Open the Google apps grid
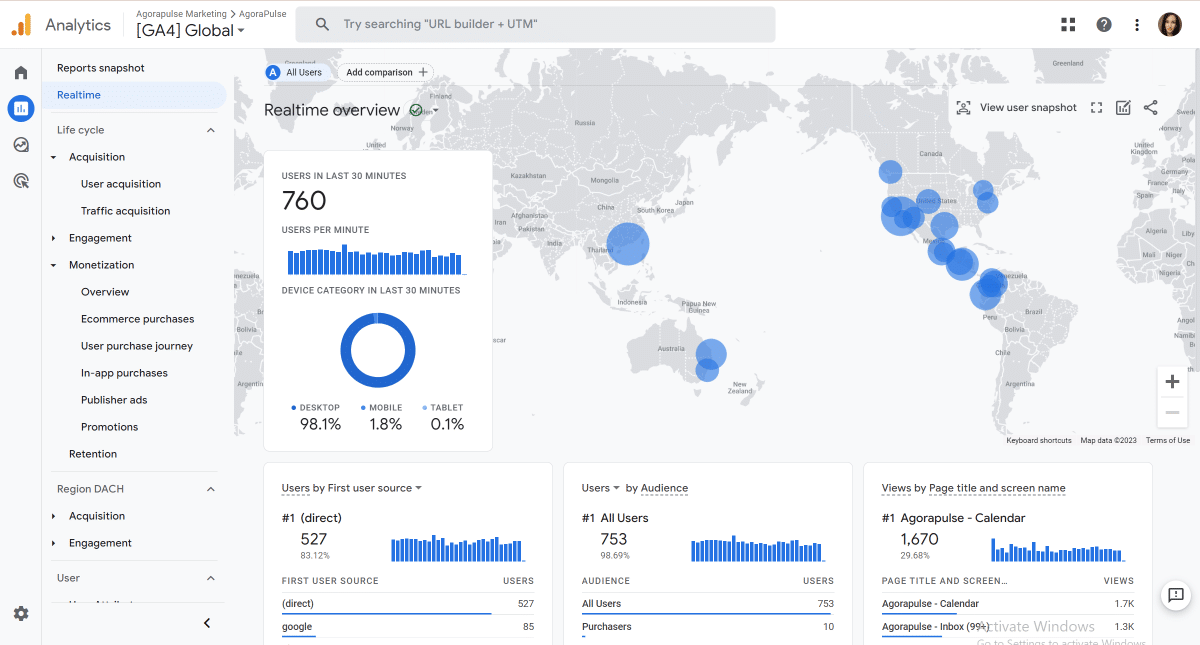Screen dimensions: 1200x645 coord(1068,25)
